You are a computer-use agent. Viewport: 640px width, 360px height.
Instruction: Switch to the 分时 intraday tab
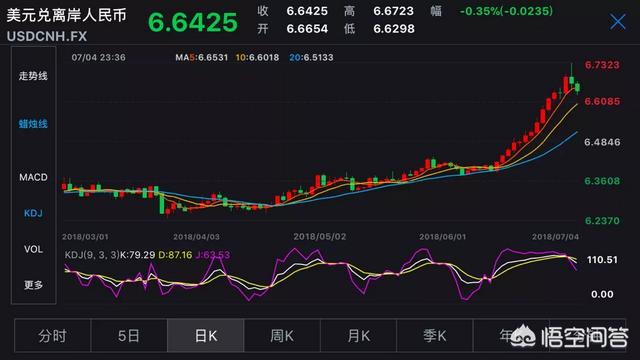pyautogui.click(x=53, y=336)
